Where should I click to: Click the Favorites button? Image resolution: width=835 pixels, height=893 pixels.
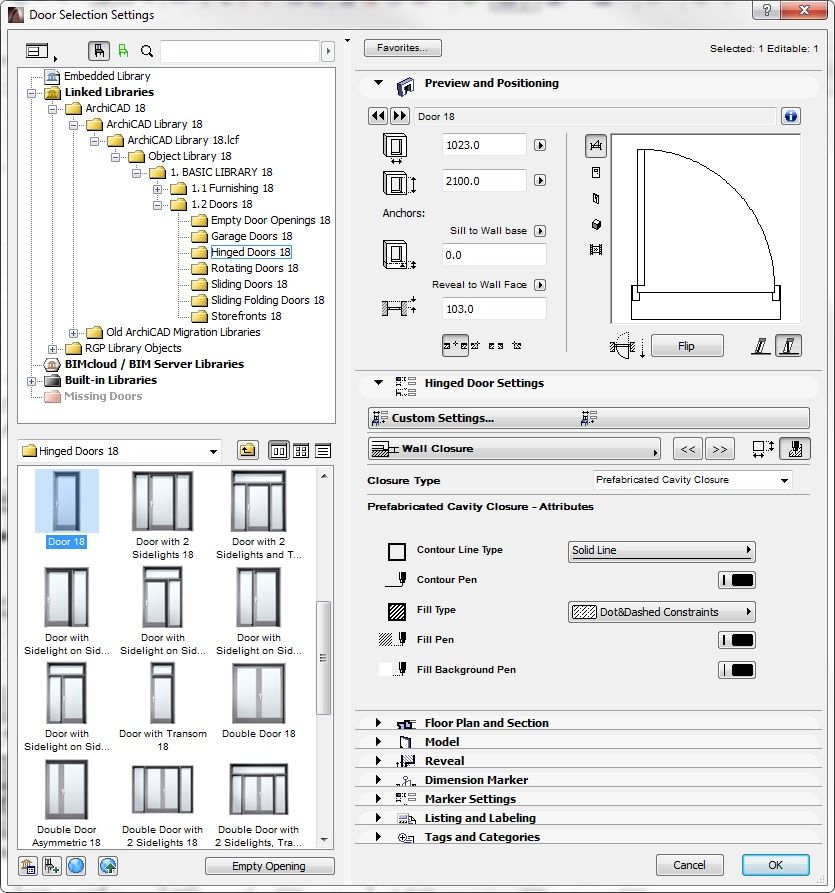(x=403, y=48)
